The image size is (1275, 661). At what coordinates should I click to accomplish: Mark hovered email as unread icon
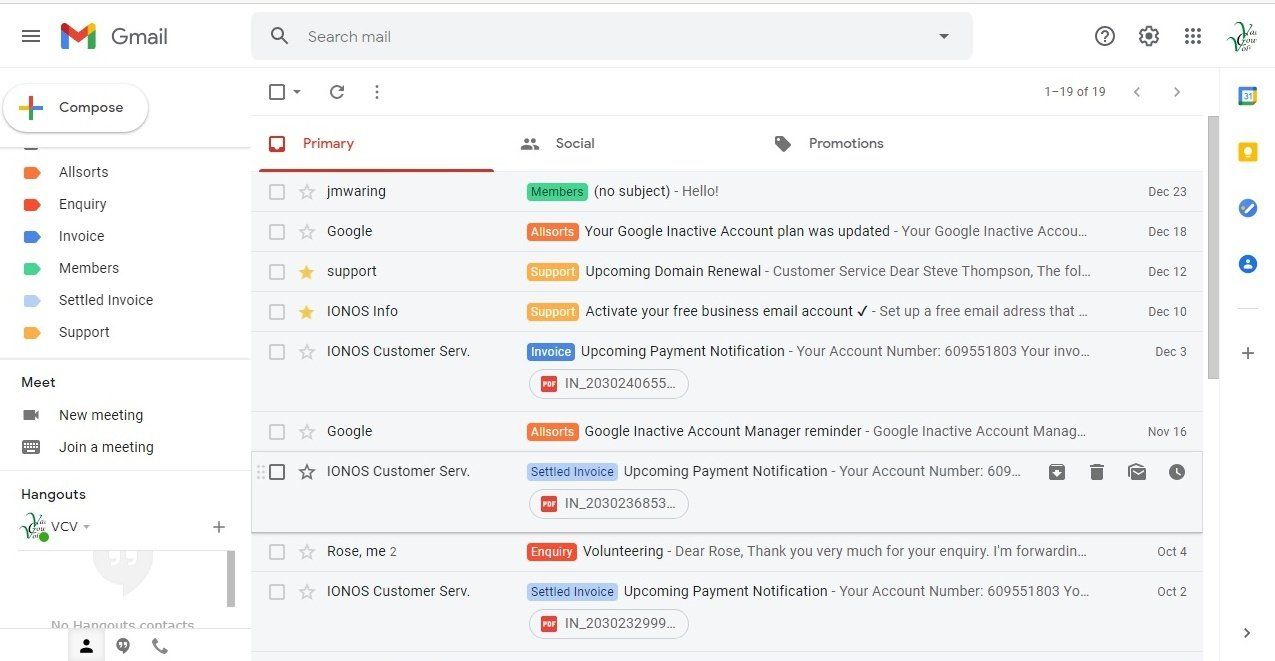(x=1137, y=472)
